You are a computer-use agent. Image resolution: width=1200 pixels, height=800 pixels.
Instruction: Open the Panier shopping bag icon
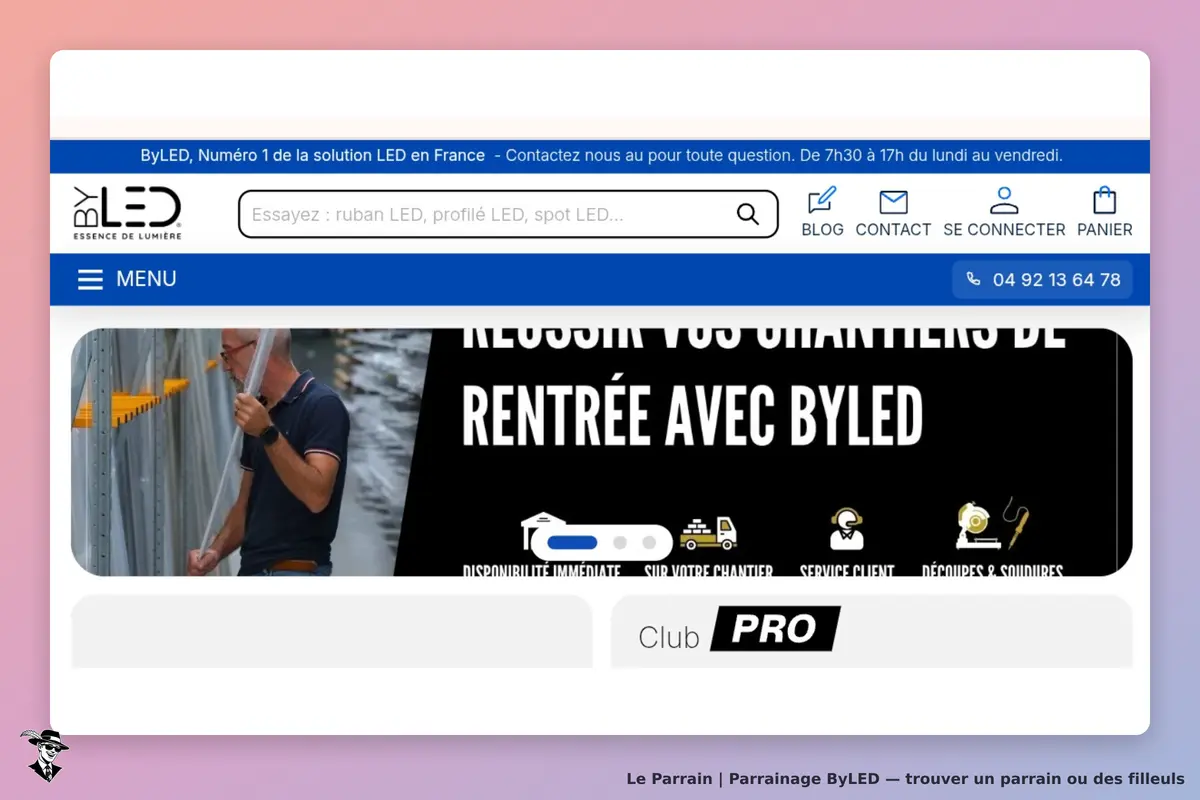pos(1105,200)
